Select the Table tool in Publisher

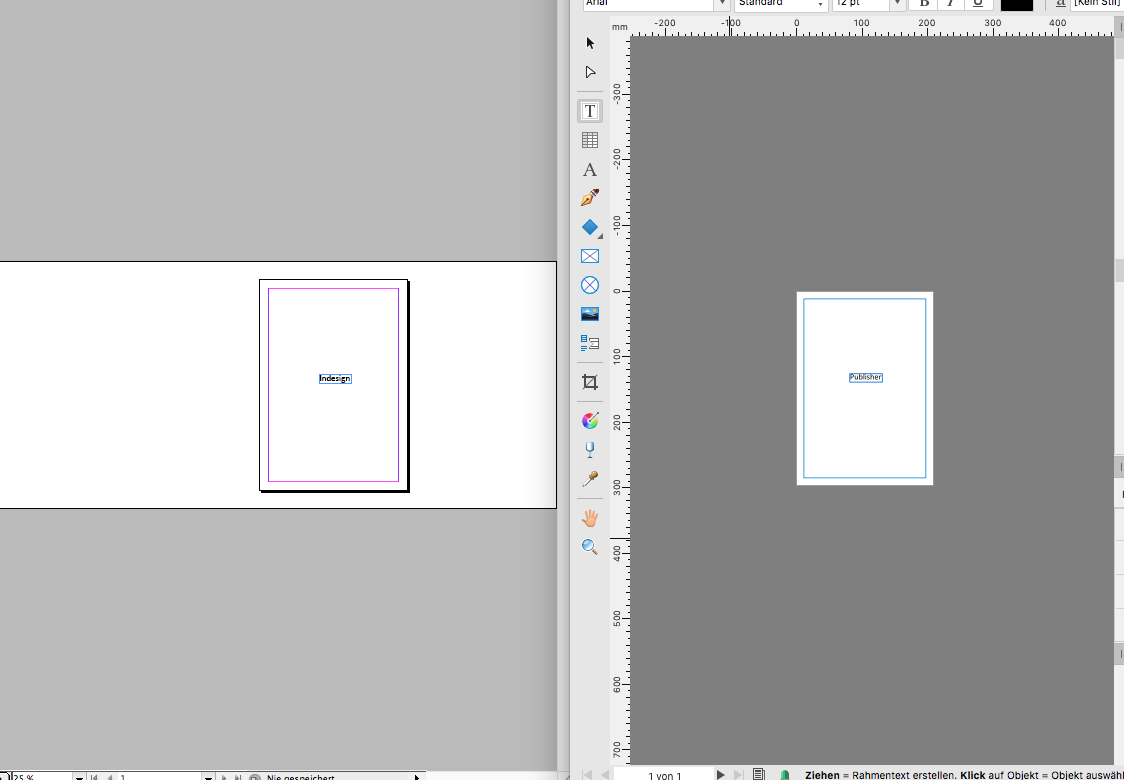tap(590, 141)
